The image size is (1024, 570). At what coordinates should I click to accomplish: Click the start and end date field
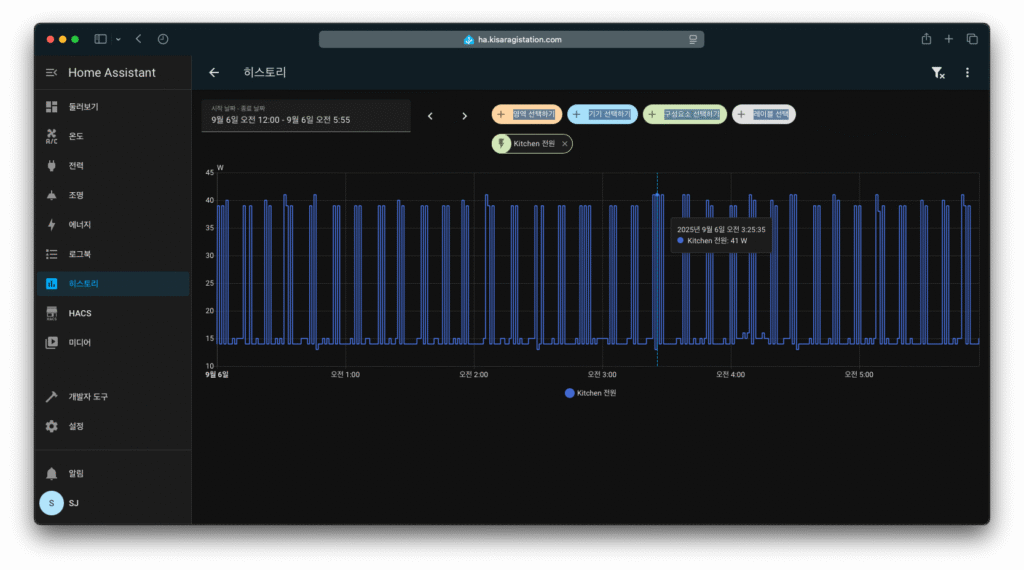click(306, 116)
